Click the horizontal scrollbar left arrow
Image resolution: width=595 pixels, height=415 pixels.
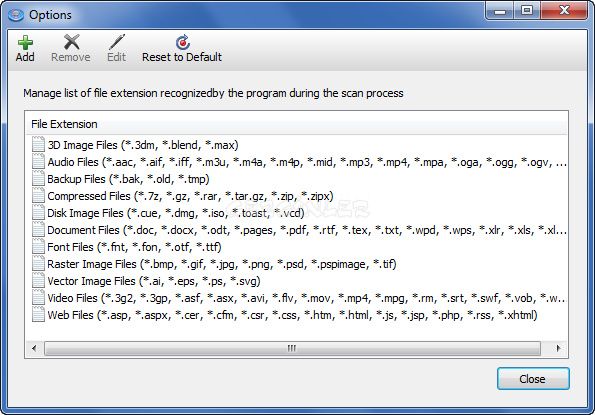[x=34, y=348]
